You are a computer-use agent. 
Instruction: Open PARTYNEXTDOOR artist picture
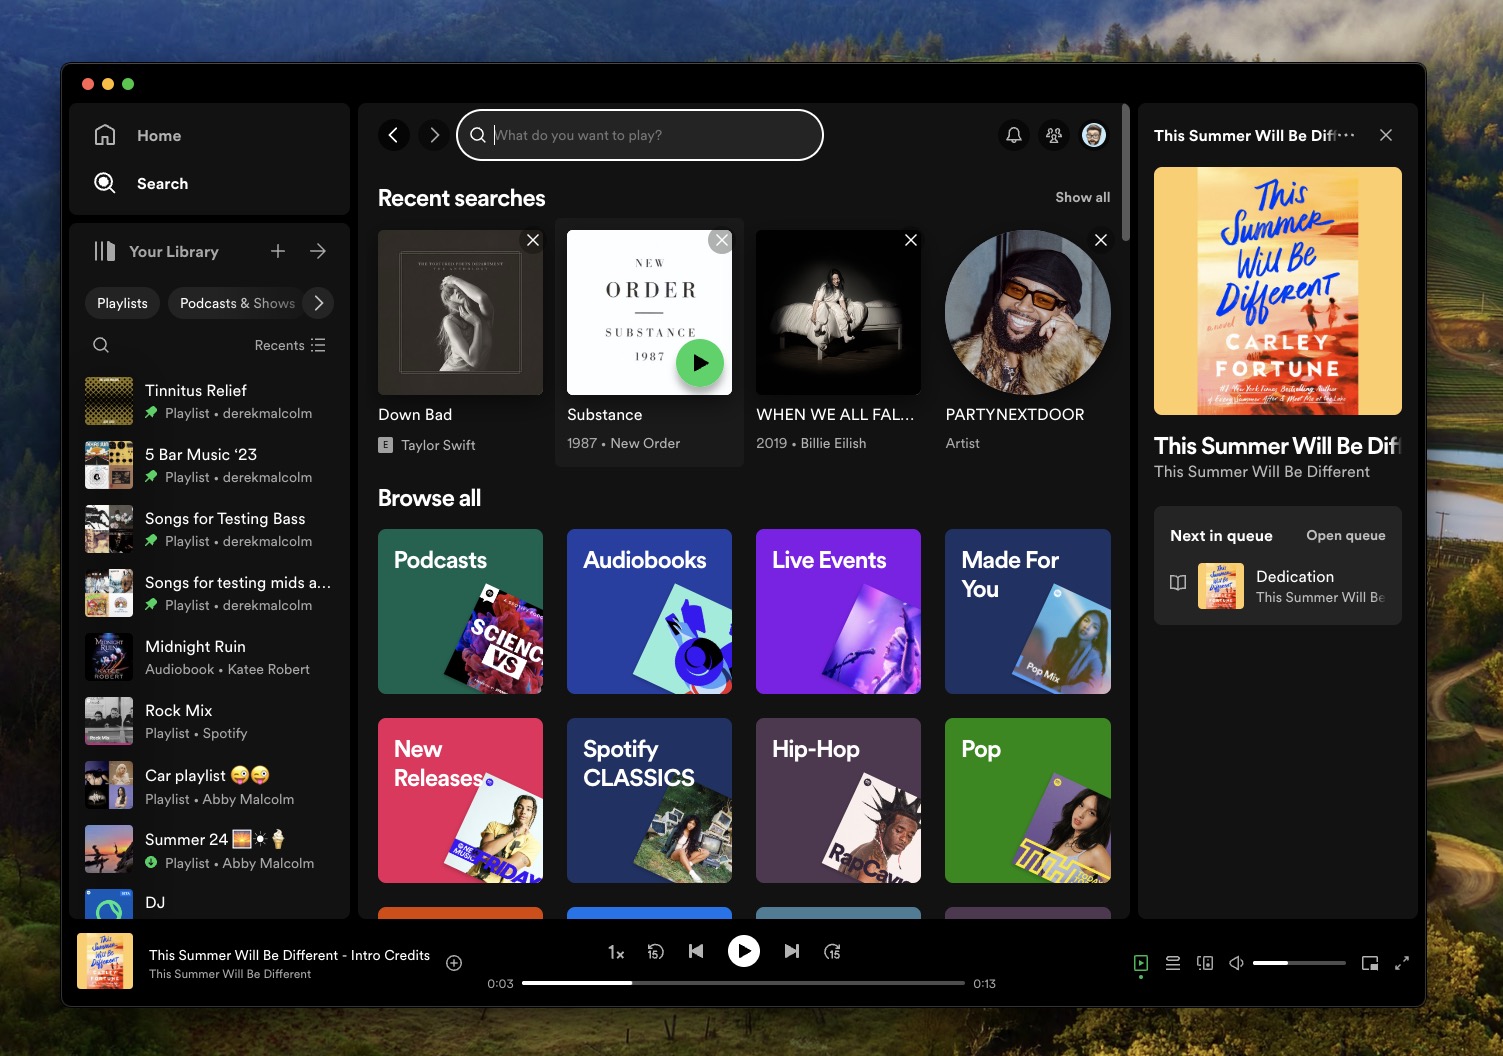1028,312
